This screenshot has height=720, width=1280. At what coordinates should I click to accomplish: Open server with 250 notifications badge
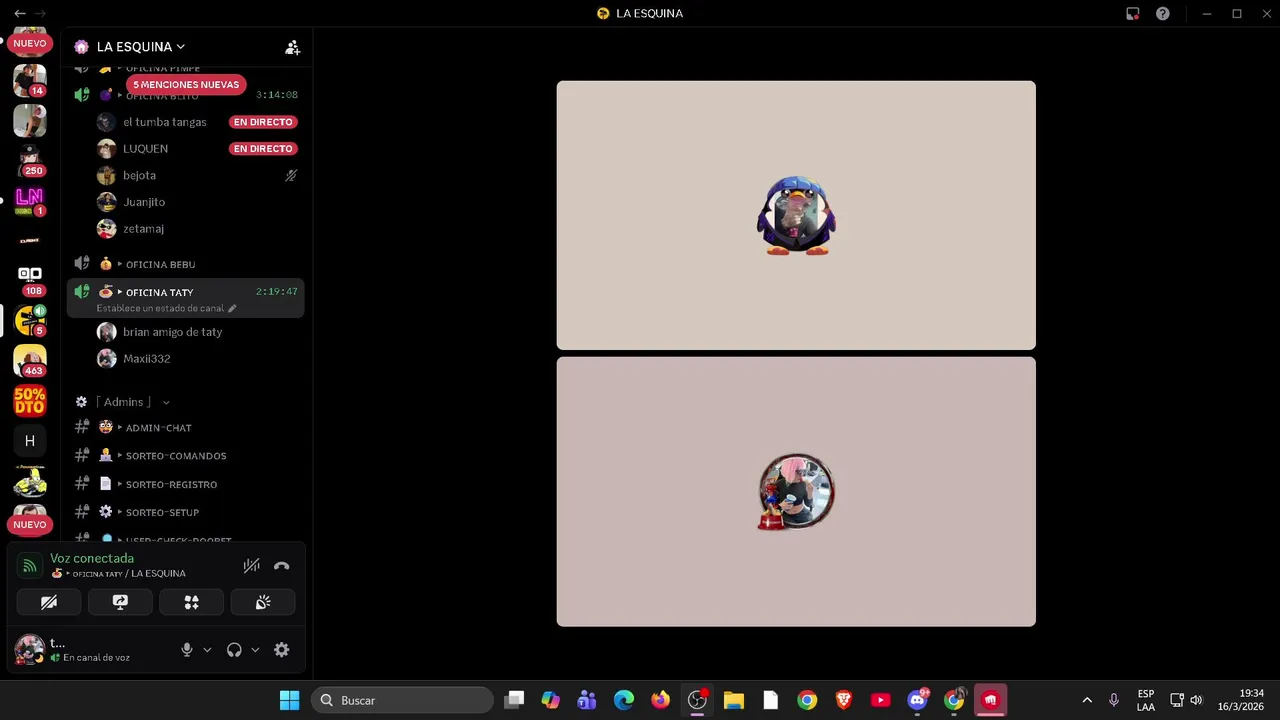(30, 160)
